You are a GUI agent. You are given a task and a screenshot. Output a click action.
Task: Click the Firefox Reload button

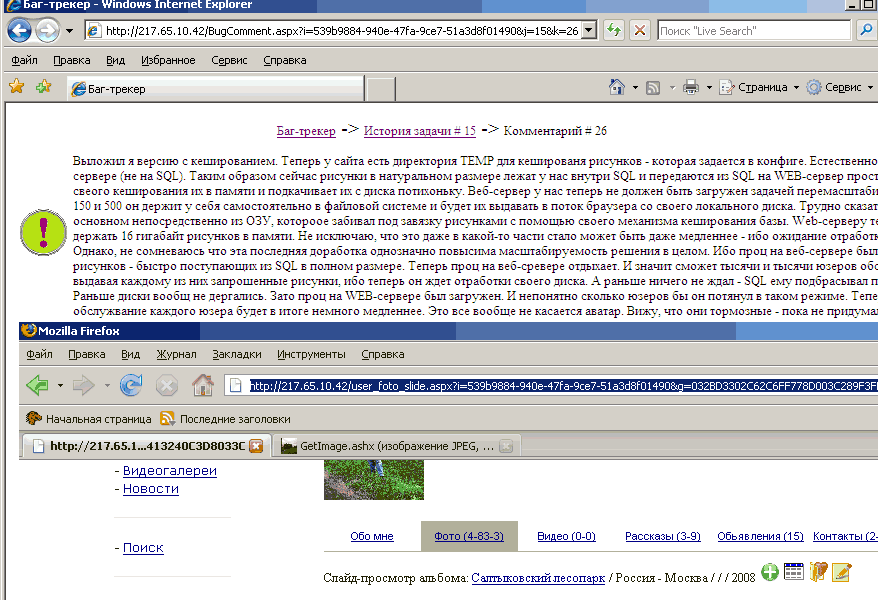click(x=131, y=385)
